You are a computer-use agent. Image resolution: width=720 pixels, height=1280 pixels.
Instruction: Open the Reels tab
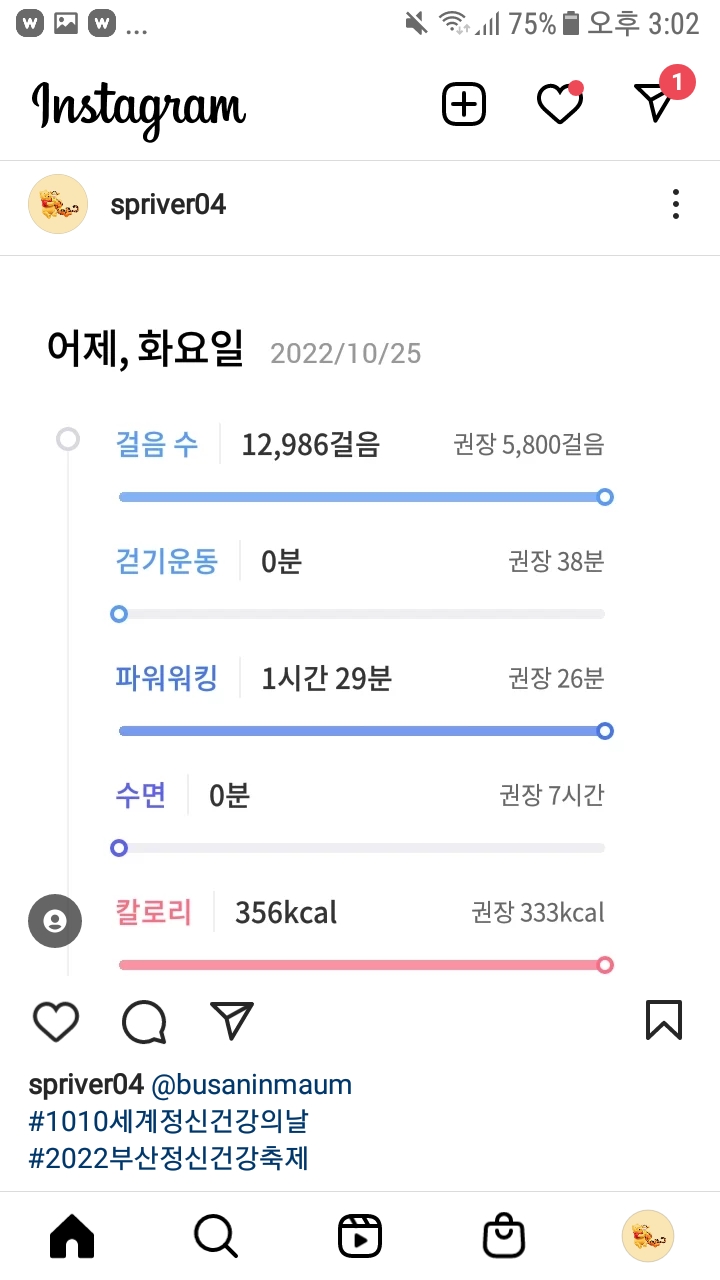360,1238
